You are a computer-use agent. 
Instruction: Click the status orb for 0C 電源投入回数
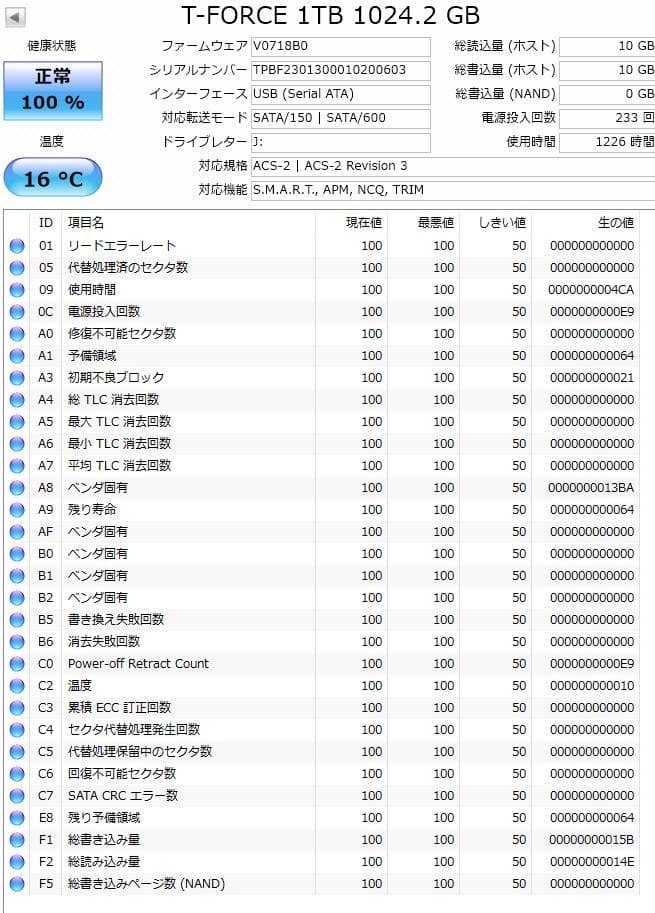point(17,312)
